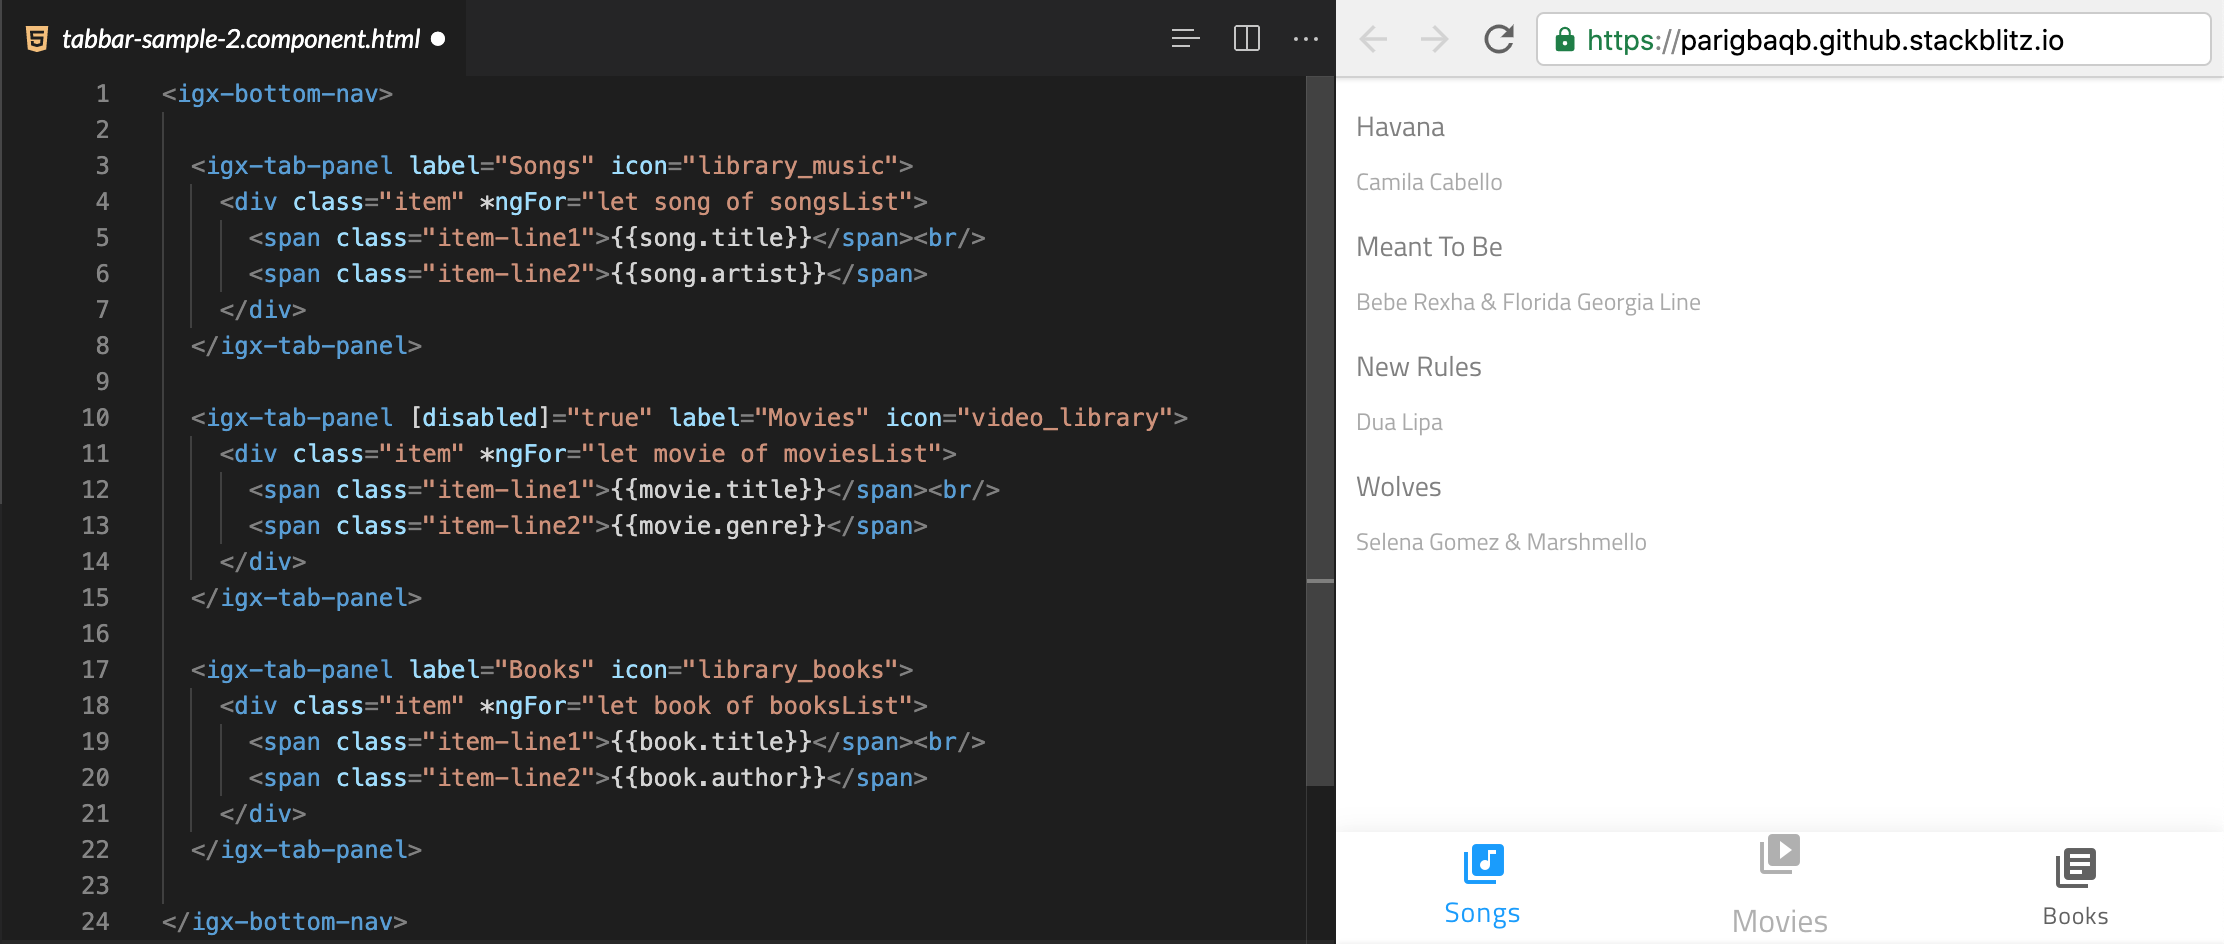The height and width of the screenshot is (944, 2224).
Task: Click the label="Songs" attribute in code
Action: click(502, 166)
